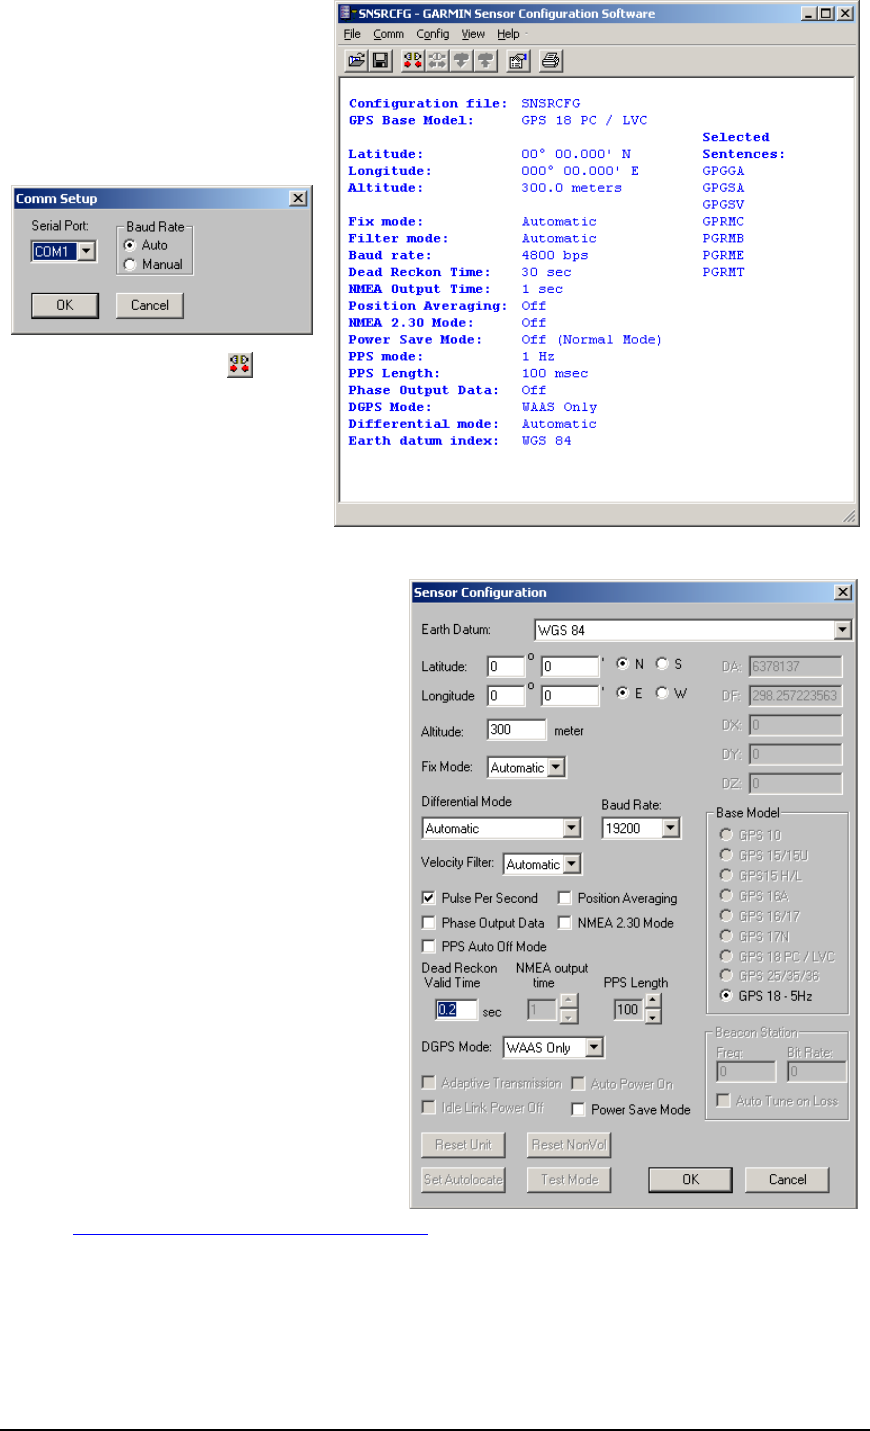The image size is (870, 1431).
Task: Click the standalone Connect icon below Comm Setup
Action: pyautogui.click(x=240, y=365)
